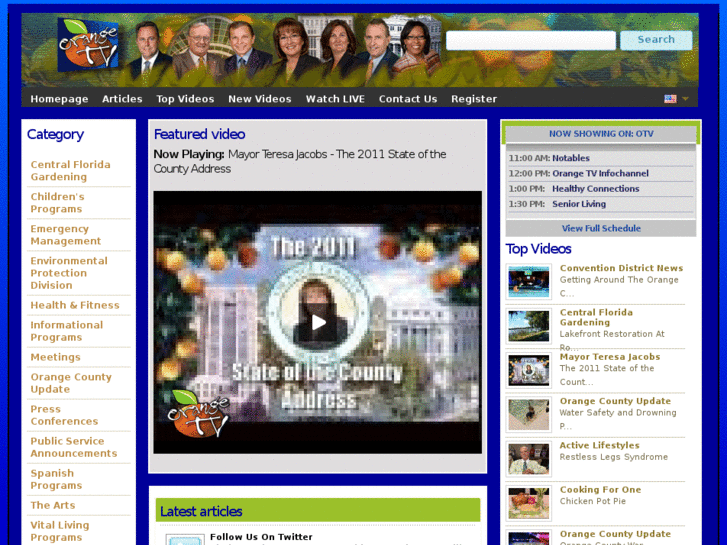Open Contact Us page
The width and height of the screenshot is (727, 545).
click(x=408, y=99)
